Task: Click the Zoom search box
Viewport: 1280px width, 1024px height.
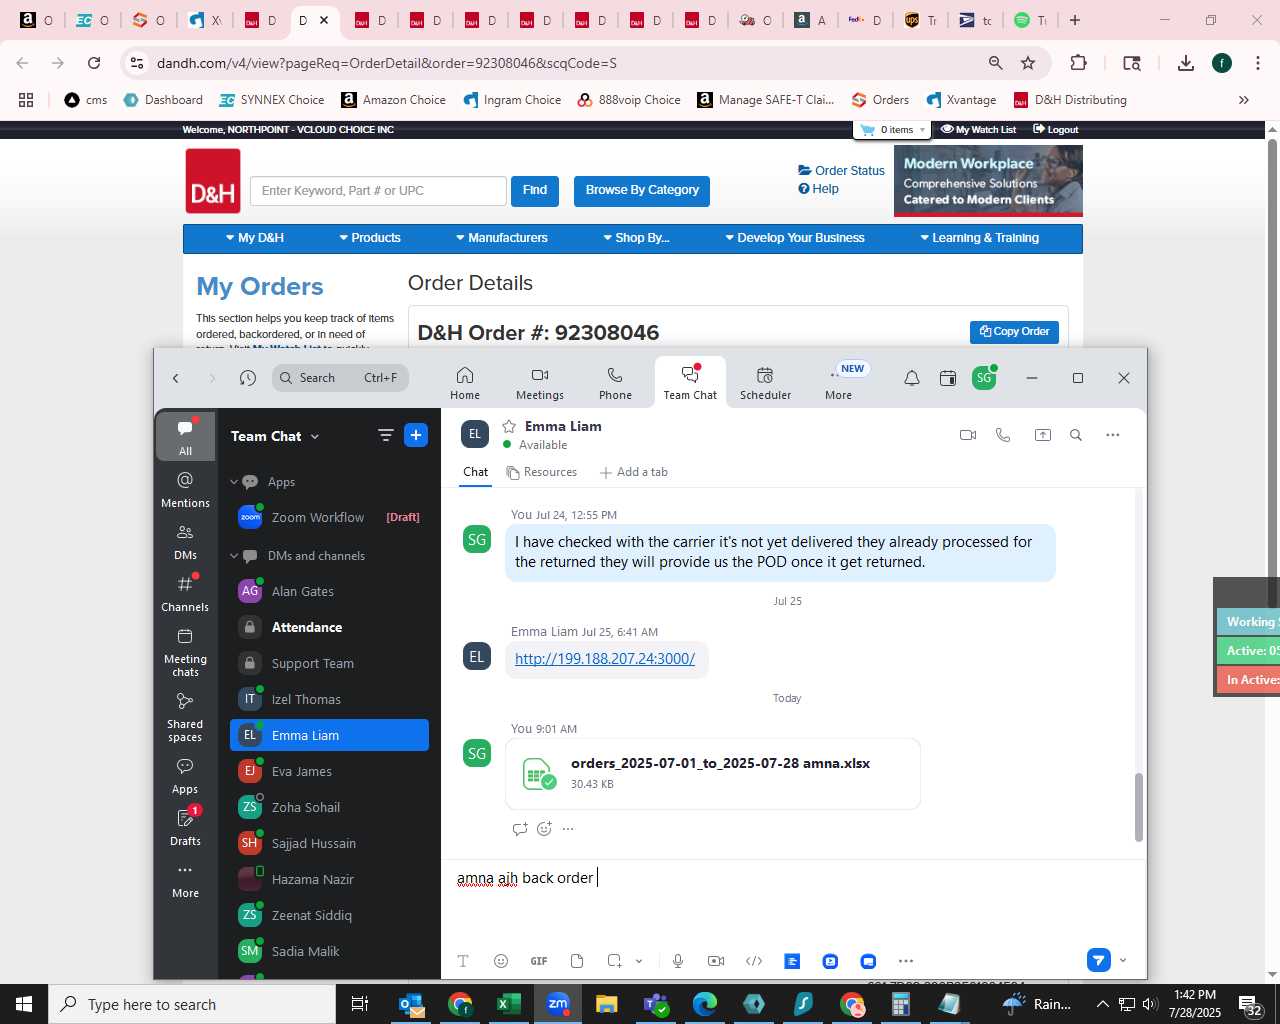Action: [340, 378]
